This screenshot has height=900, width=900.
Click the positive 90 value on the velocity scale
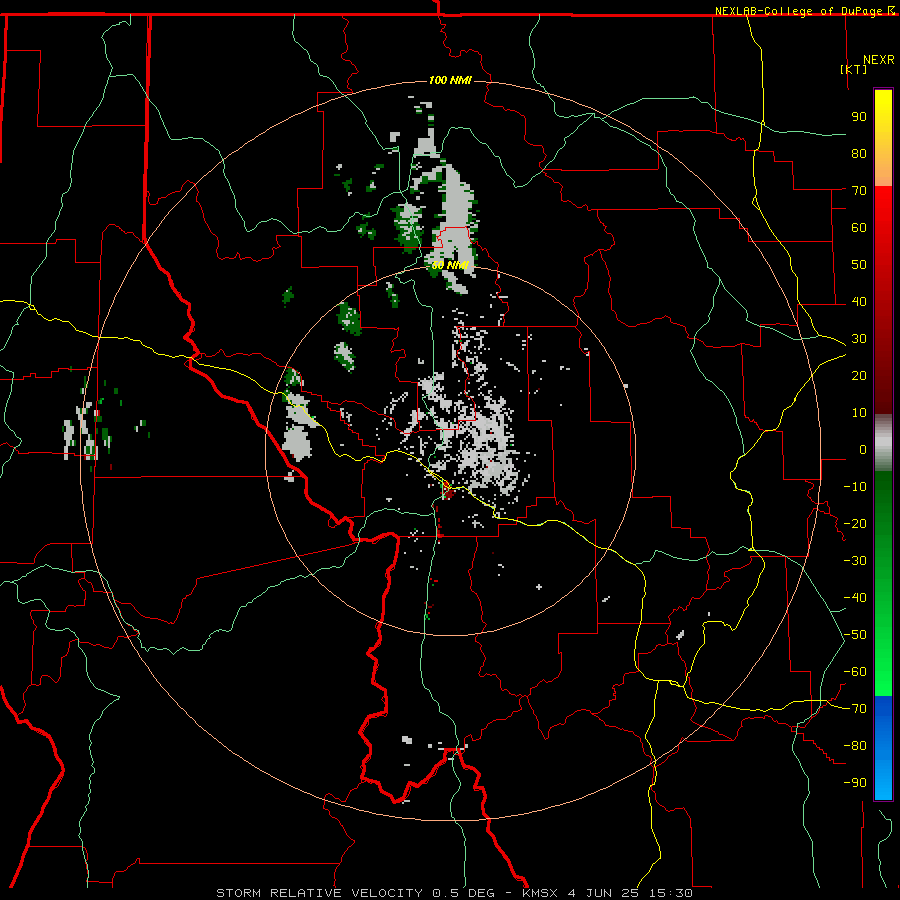(859, 117)
